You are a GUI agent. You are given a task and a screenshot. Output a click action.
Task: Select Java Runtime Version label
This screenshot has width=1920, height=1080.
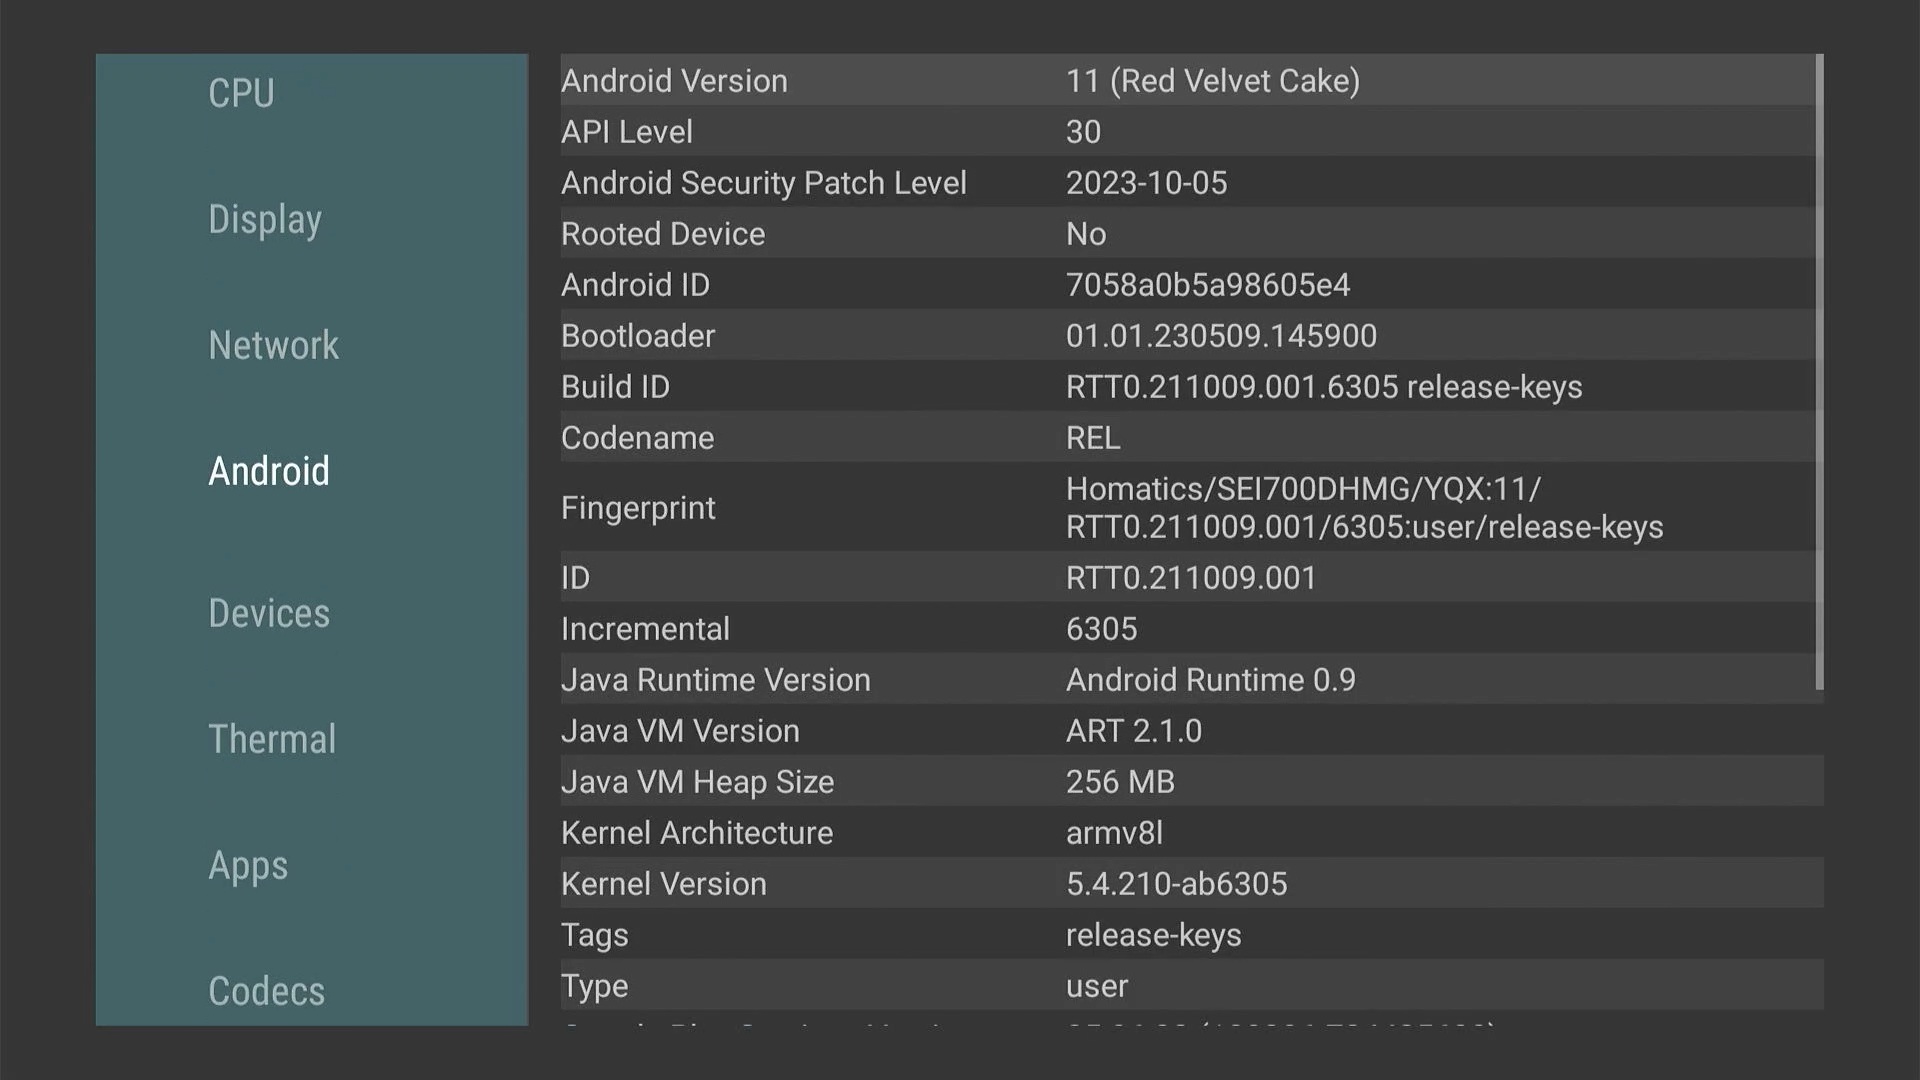[x=716, y=679]
